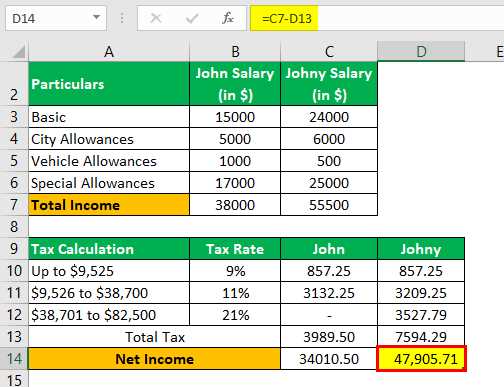Select the 9% tax rate cell
Viewport: 504px width, 387px height.
coord(235,271)
